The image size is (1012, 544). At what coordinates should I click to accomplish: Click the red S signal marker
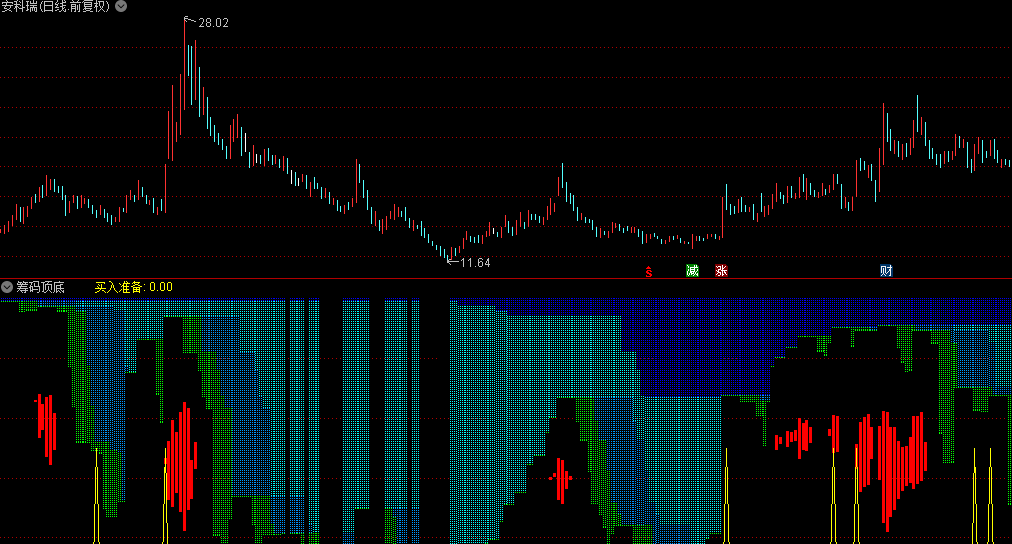click(649, 272)
